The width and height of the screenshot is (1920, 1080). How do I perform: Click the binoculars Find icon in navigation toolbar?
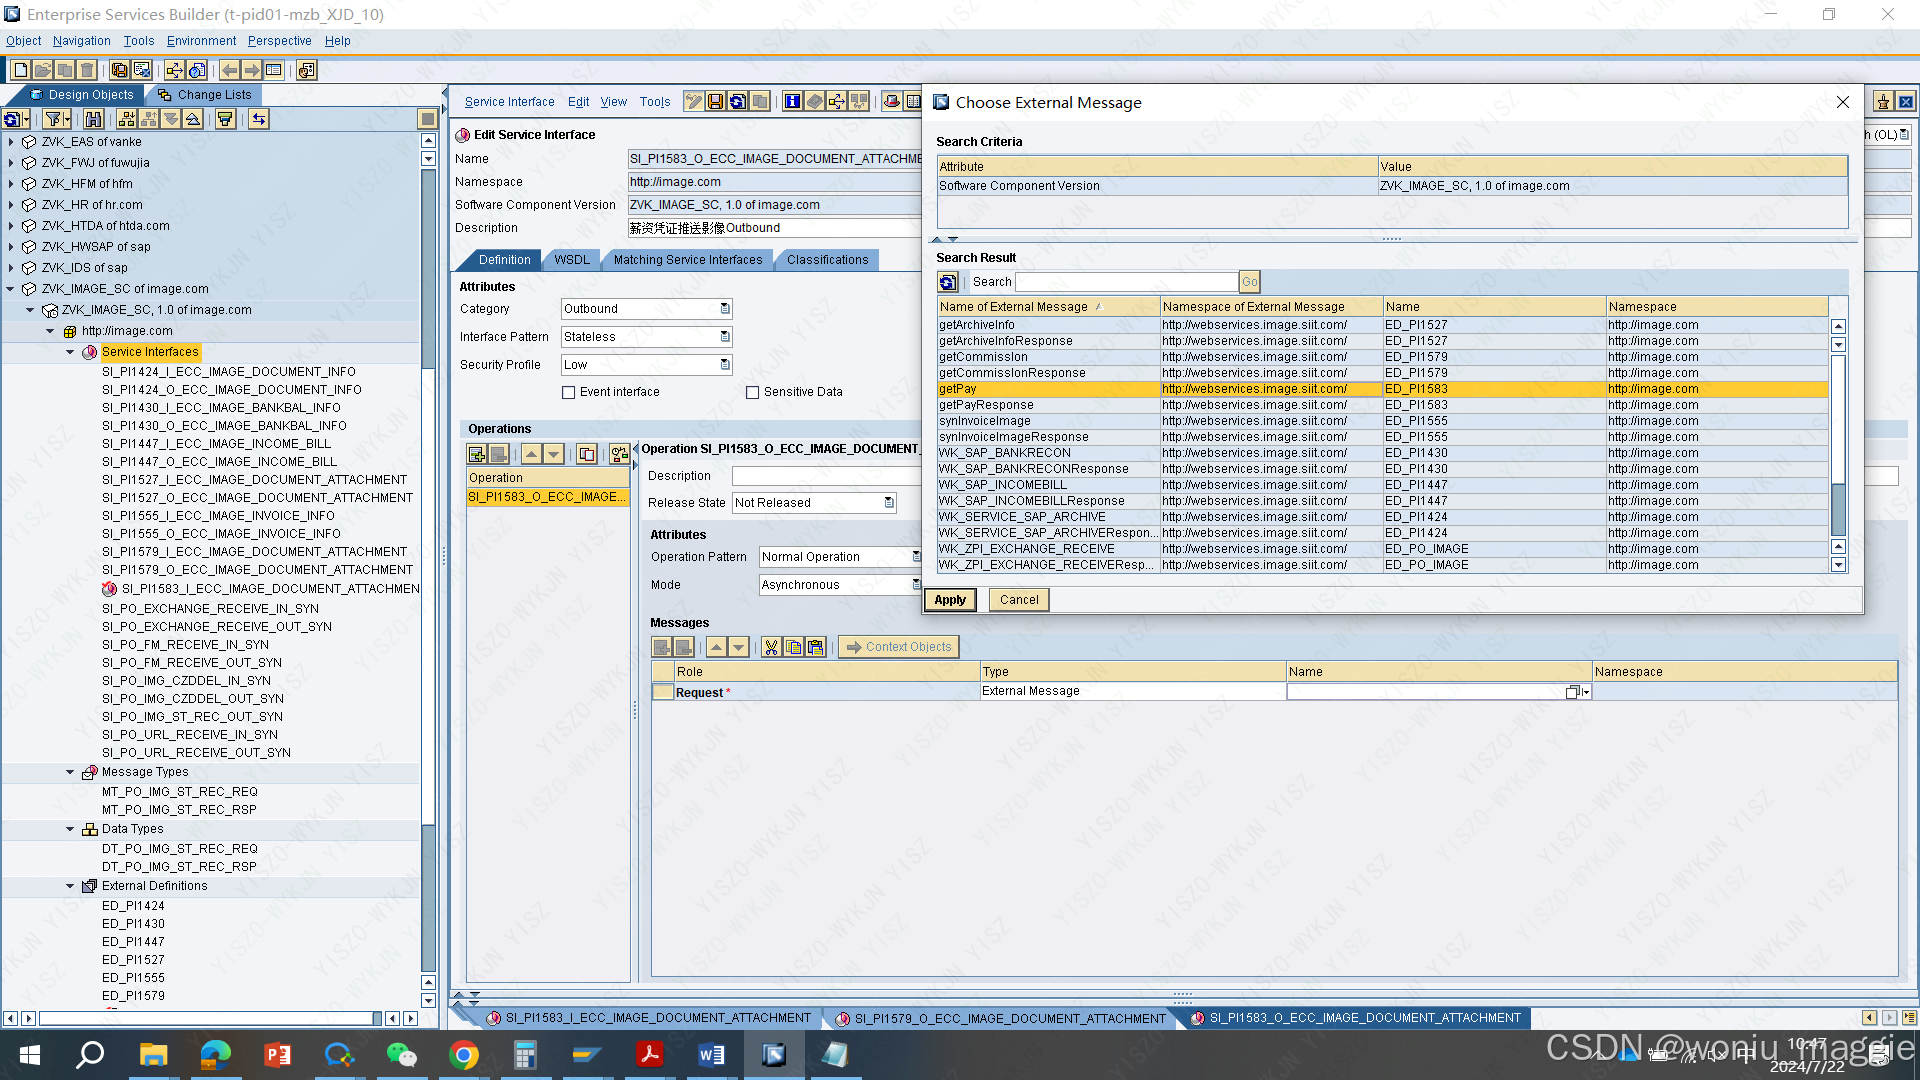tap(93, 119)
